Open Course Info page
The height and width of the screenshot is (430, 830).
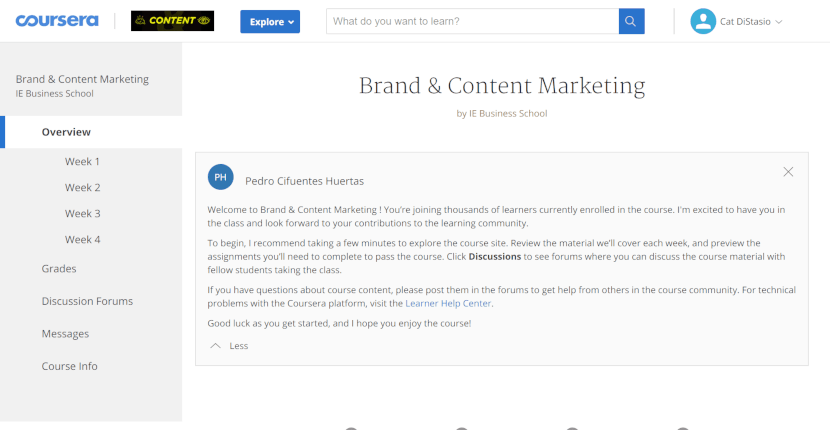tap(69, 366)
